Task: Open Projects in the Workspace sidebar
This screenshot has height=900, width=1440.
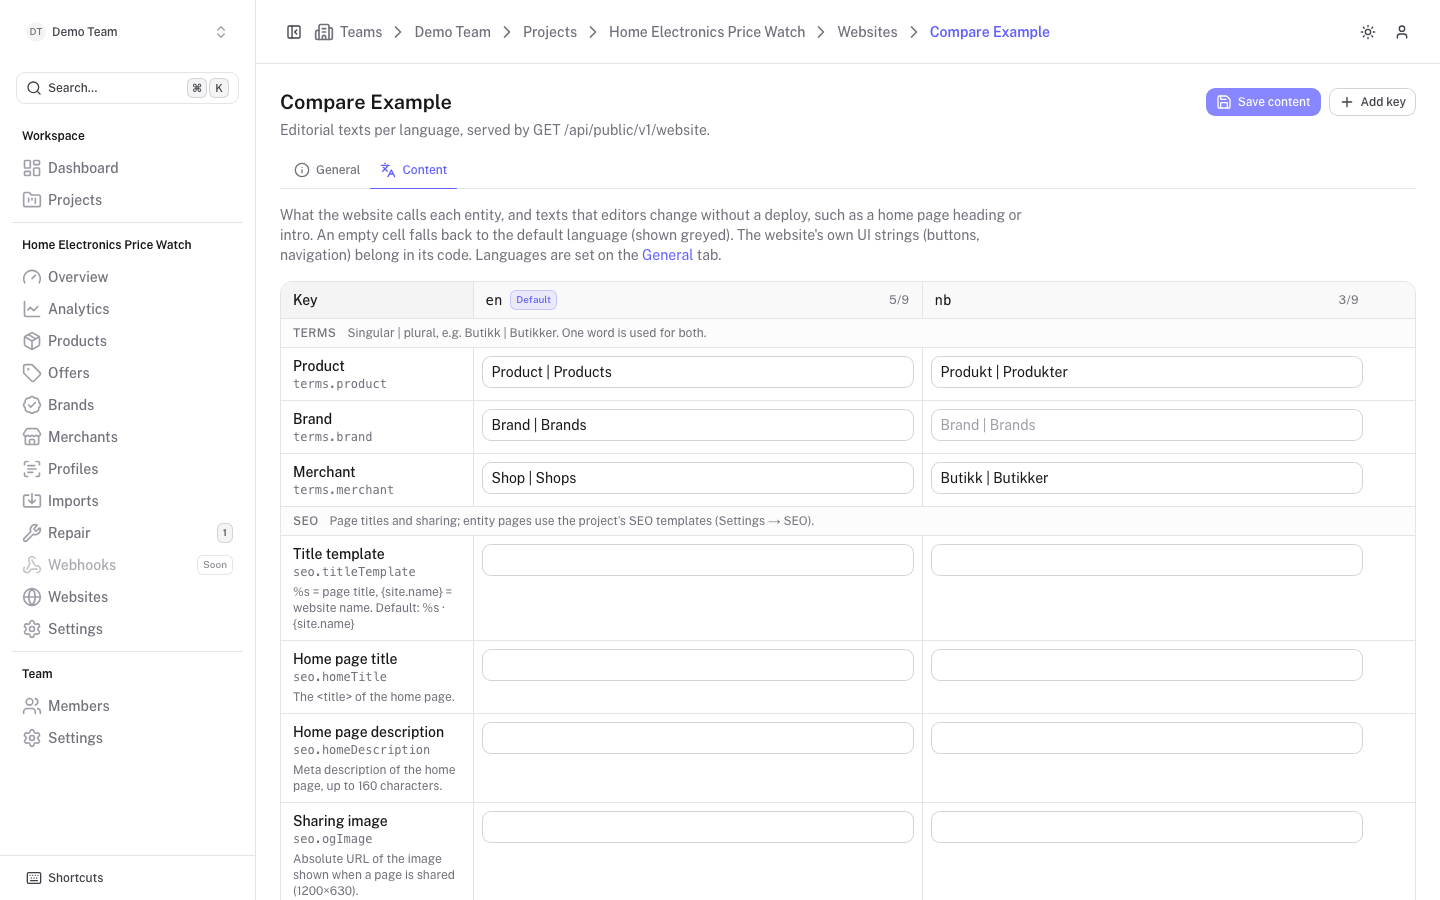Action: click(127, 200)
